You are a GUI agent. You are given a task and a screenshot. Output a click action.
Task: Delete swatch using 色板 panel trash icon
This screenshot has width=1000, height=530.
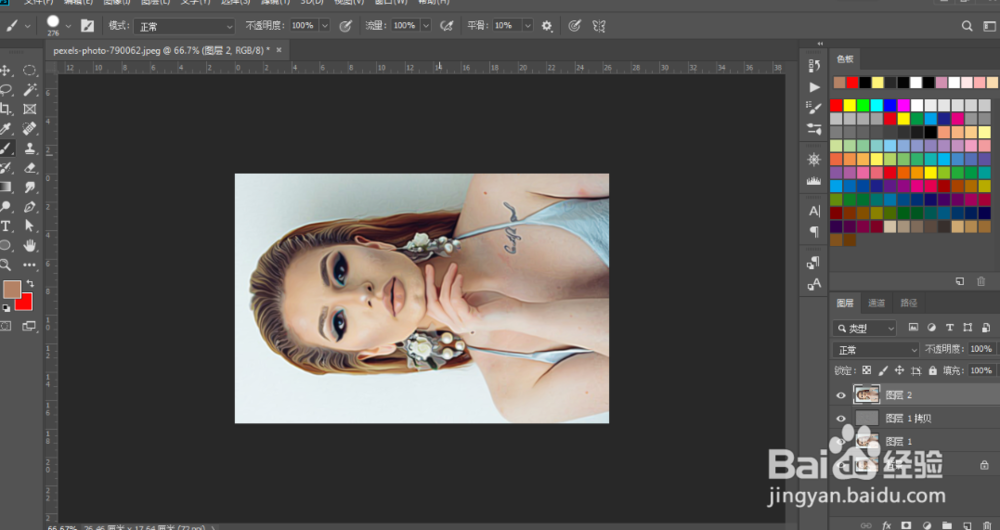point(981,281)
